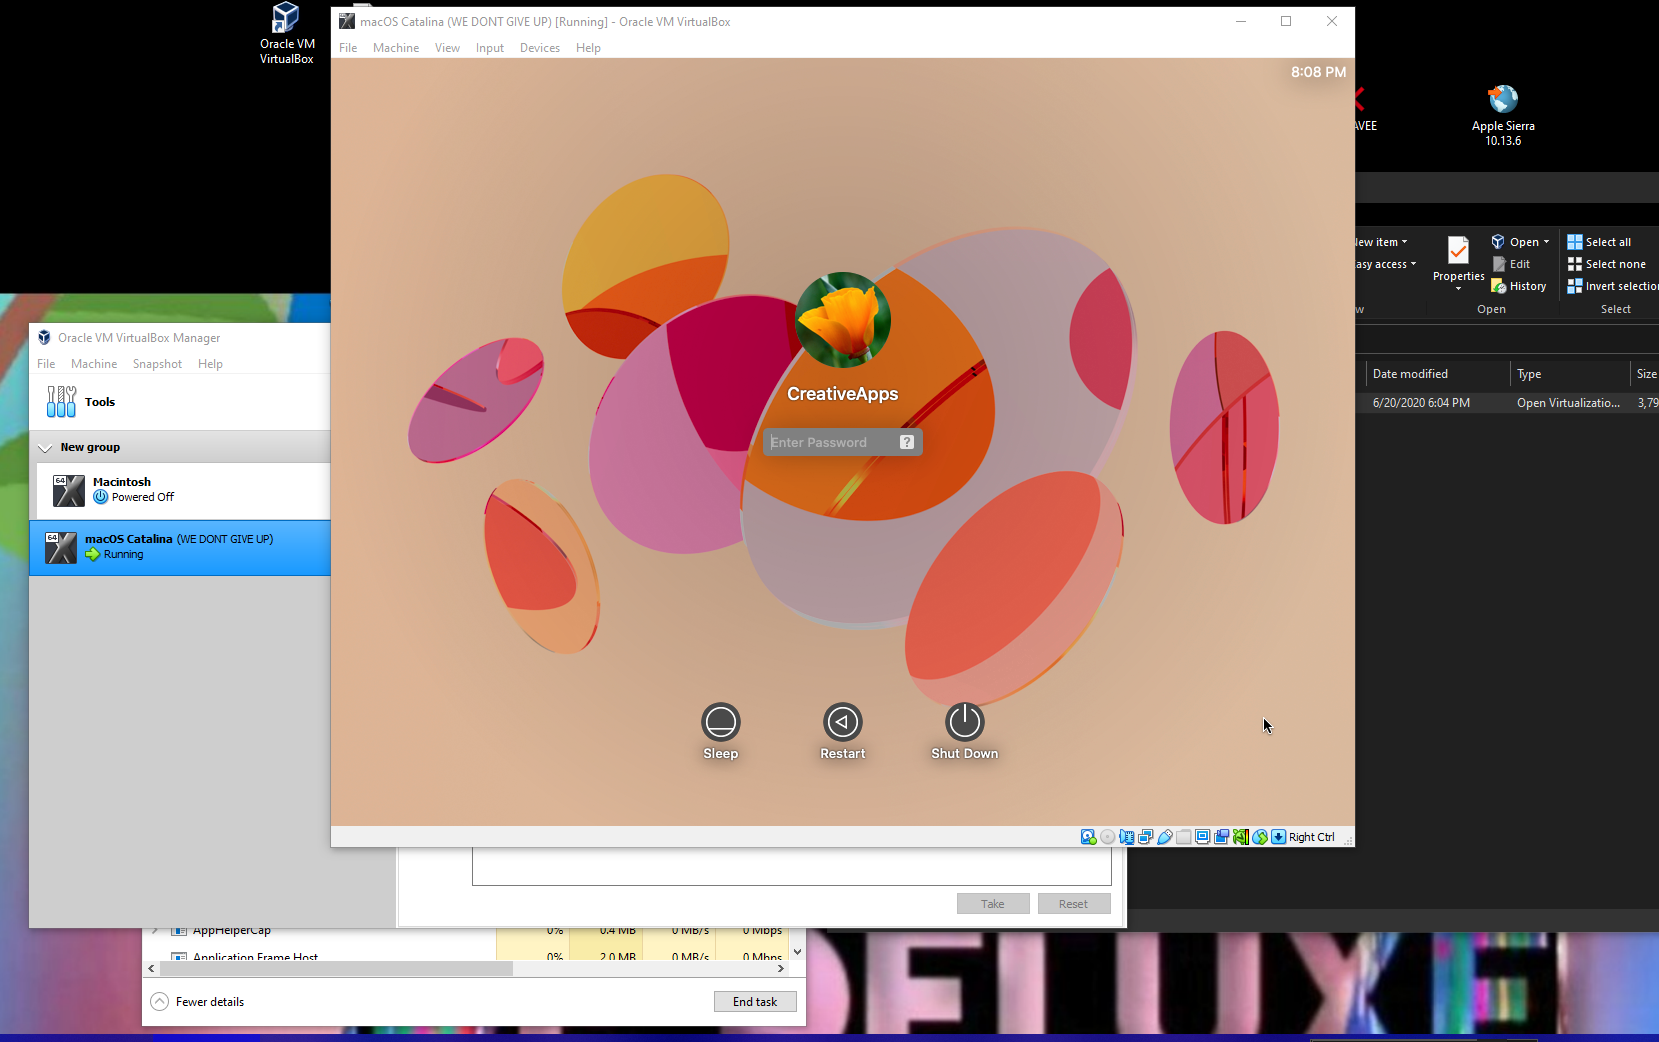Image resolution: width=1659 pixels, height=1042 pixels.
Task: Click the CPU execution engine status icon
Action: pos(1241,837)
